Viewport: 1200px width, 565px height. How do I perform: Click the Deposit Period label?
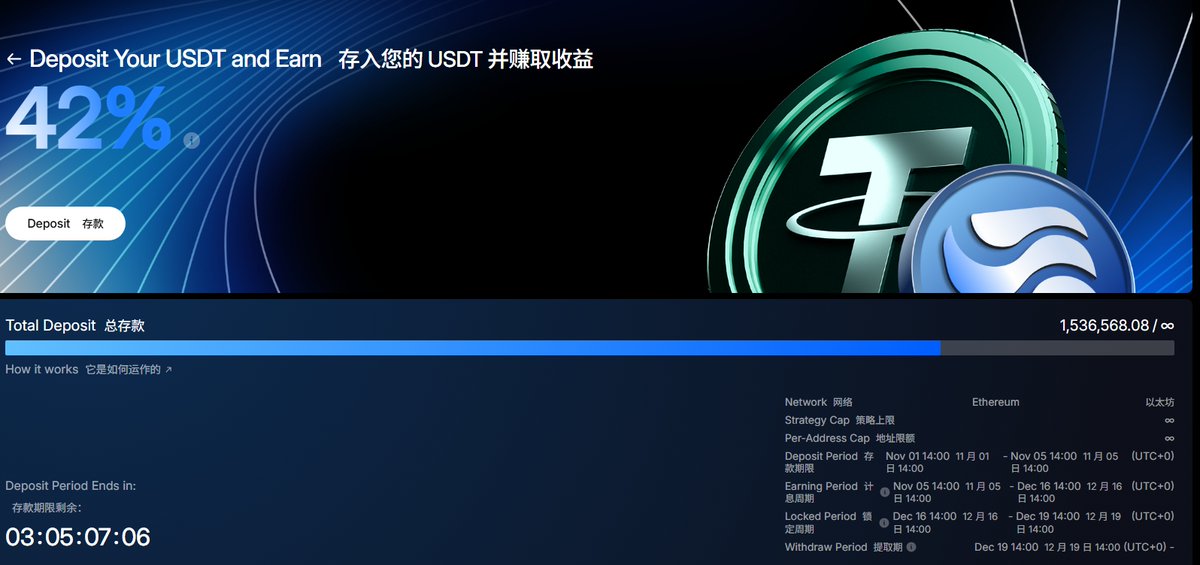830,462
